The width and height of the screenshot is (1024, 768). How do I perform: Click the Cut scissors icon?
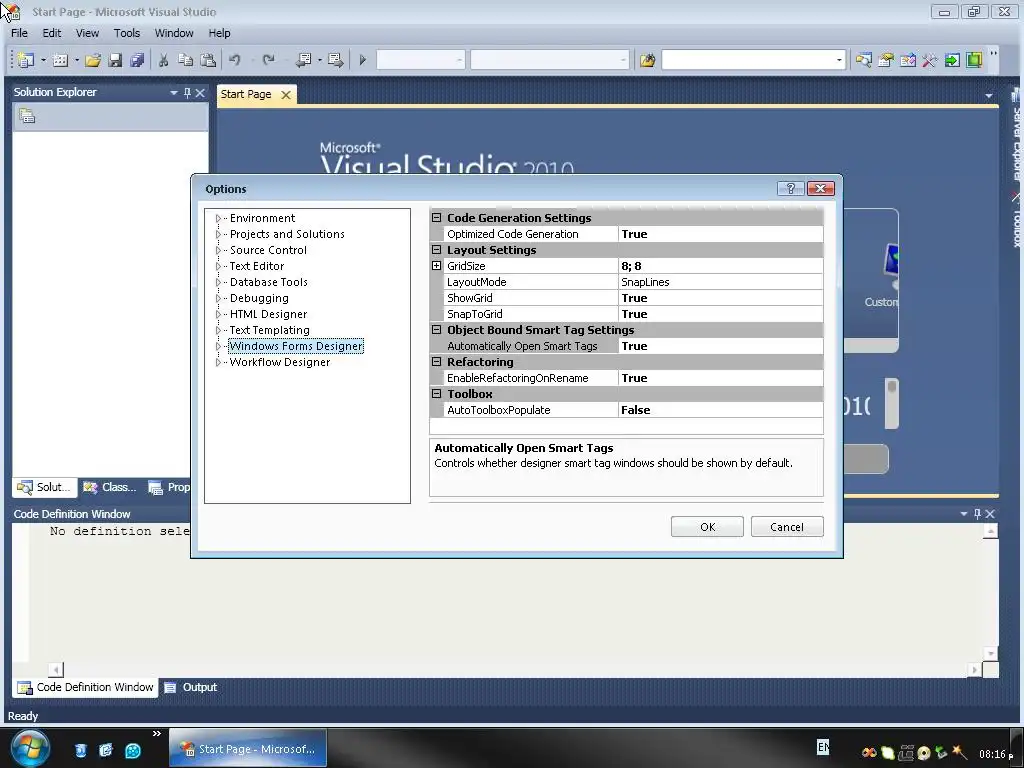[x=163, y=60]
